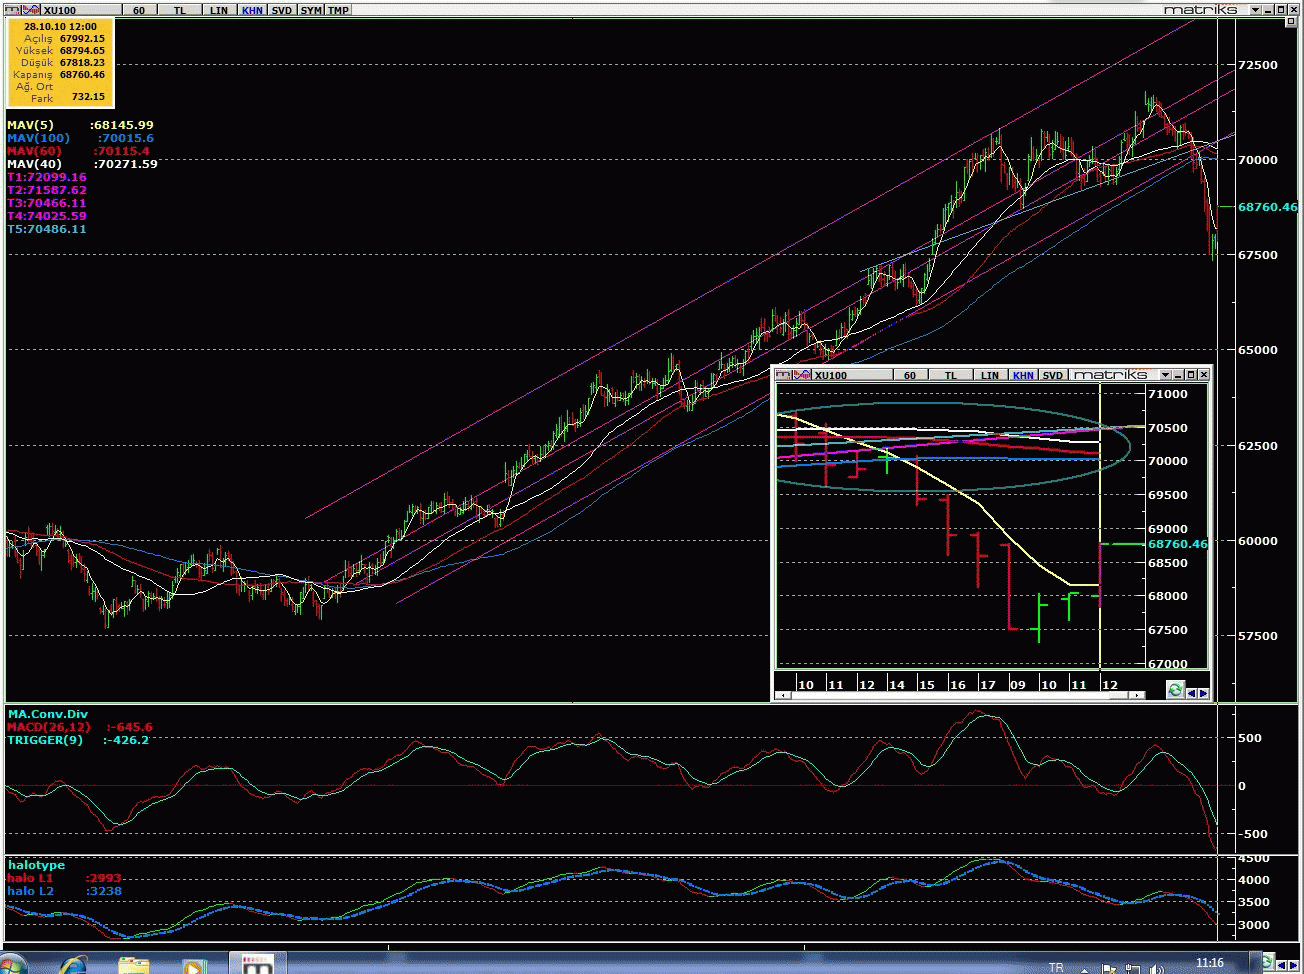Screen dimensions: 1304x974
Task: Click the bar chart icon in inset window
Action: [785, 375]
